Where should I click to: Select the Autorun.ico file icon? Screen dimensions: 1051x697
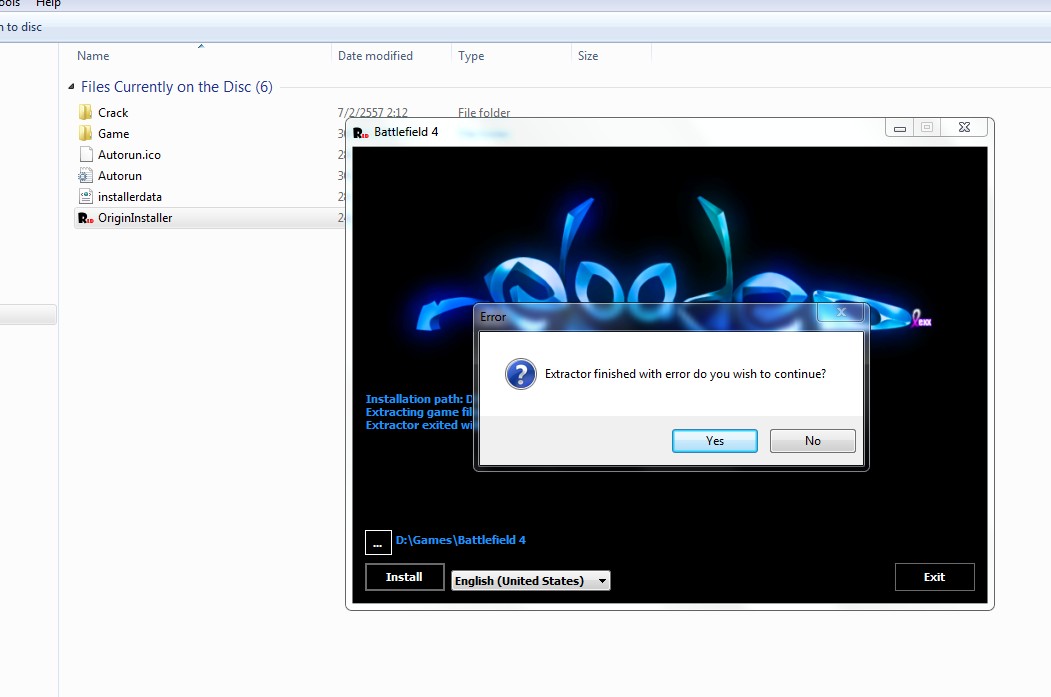(85, 155)
